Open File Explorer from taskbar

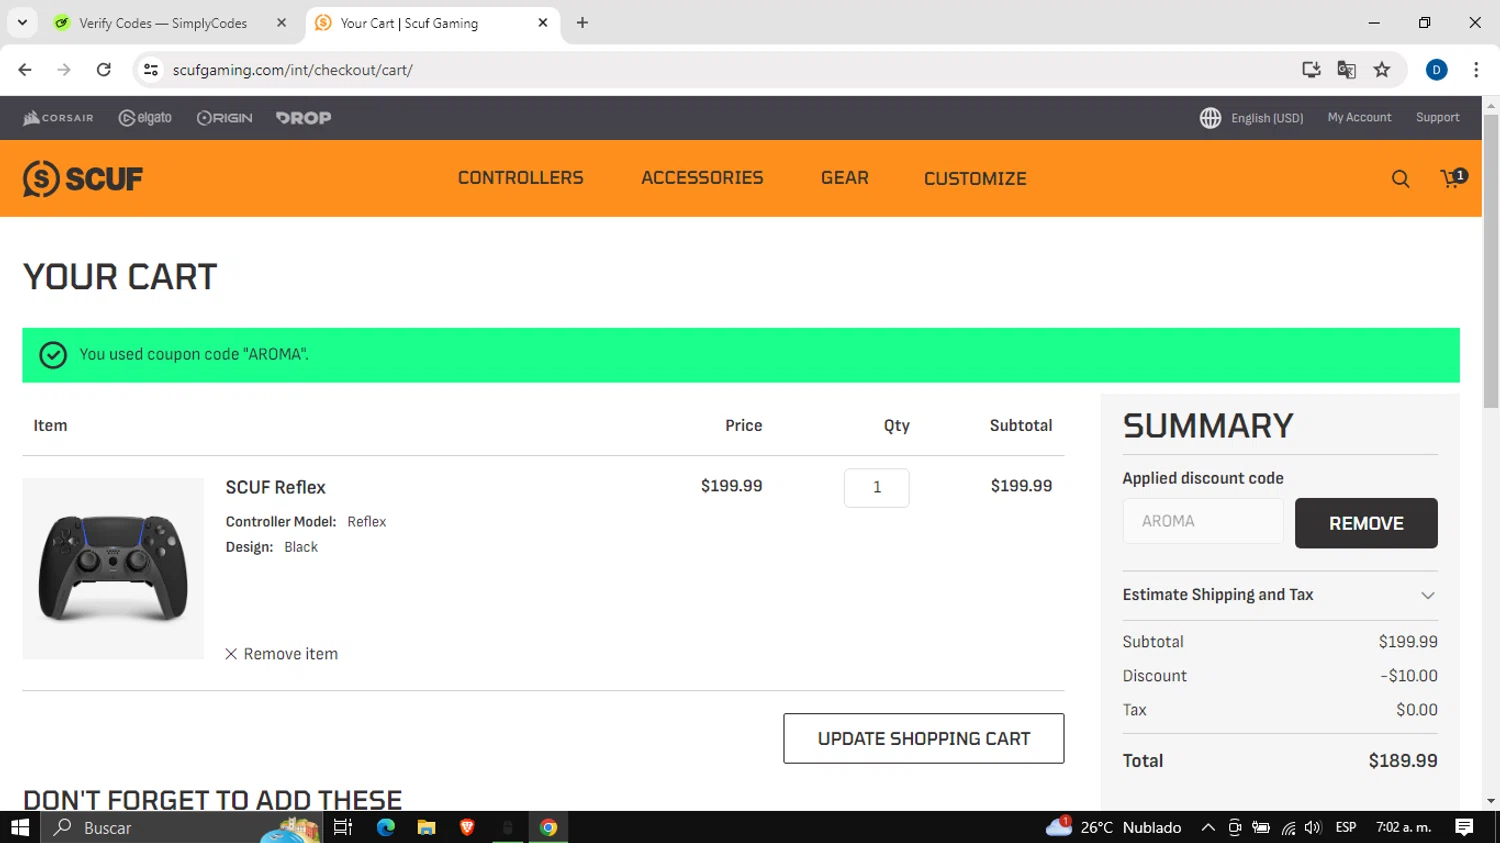(426, 827)
